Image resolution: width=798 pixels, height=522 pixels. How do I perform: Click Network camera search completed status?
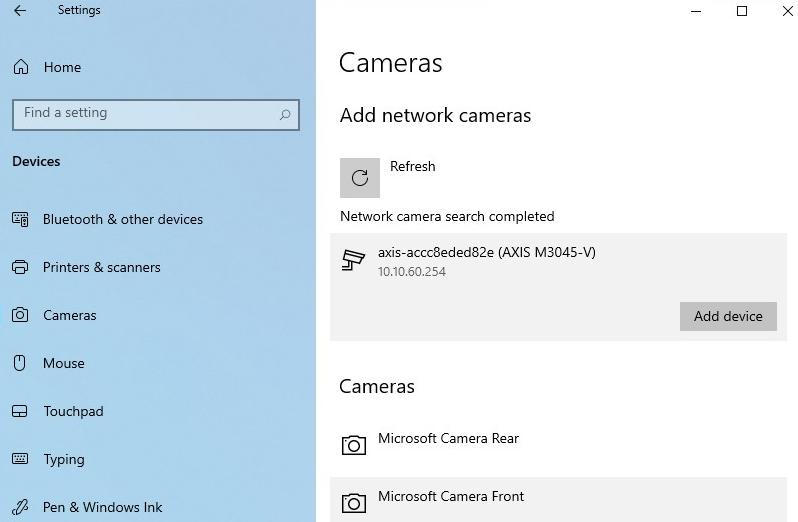click(x=447, y=216)
